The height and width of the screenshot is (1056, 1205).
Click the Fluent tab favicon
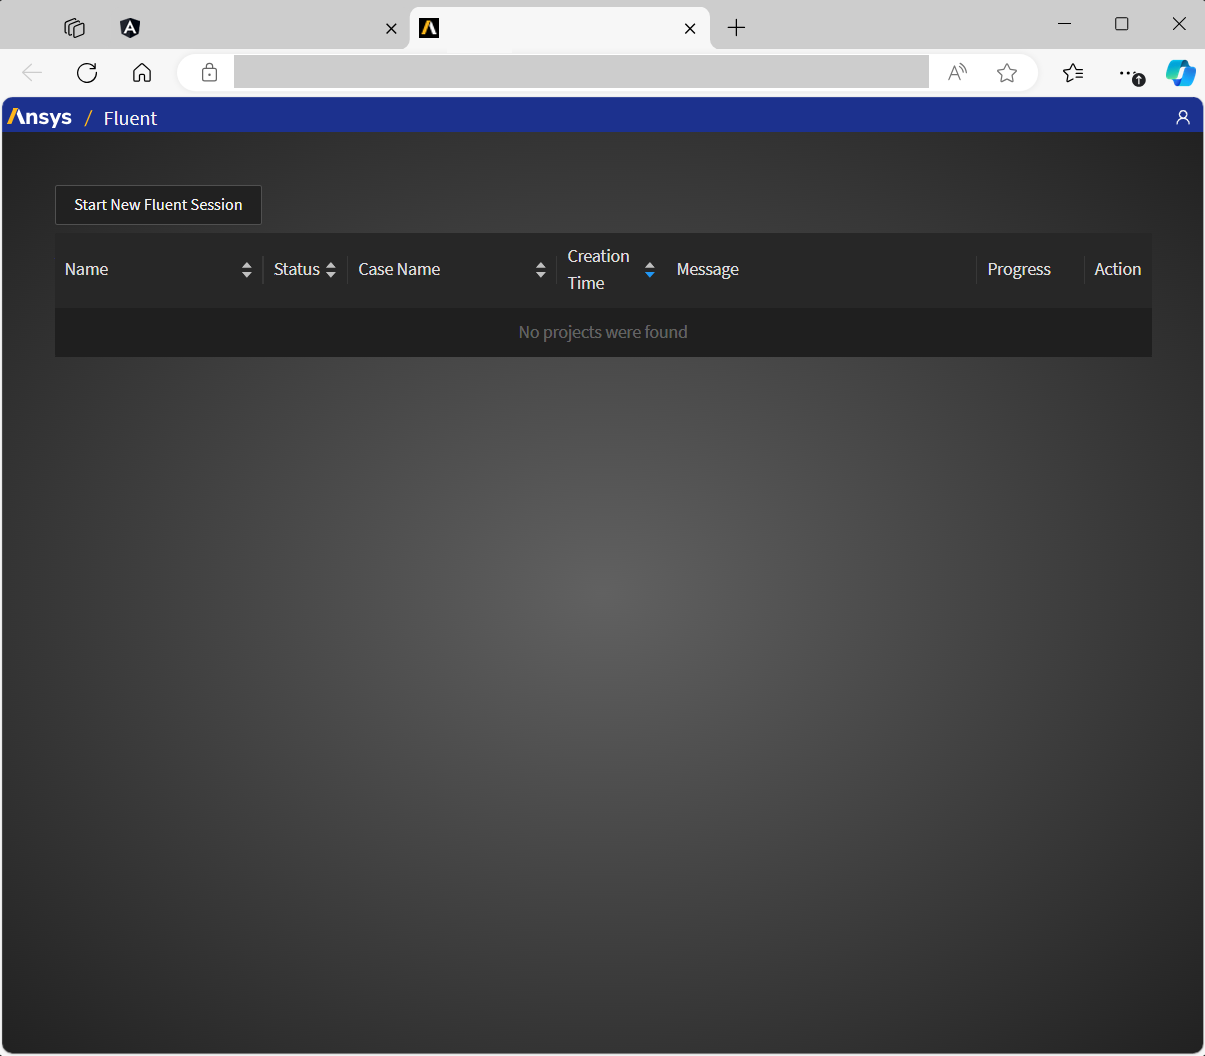point(428,28)
